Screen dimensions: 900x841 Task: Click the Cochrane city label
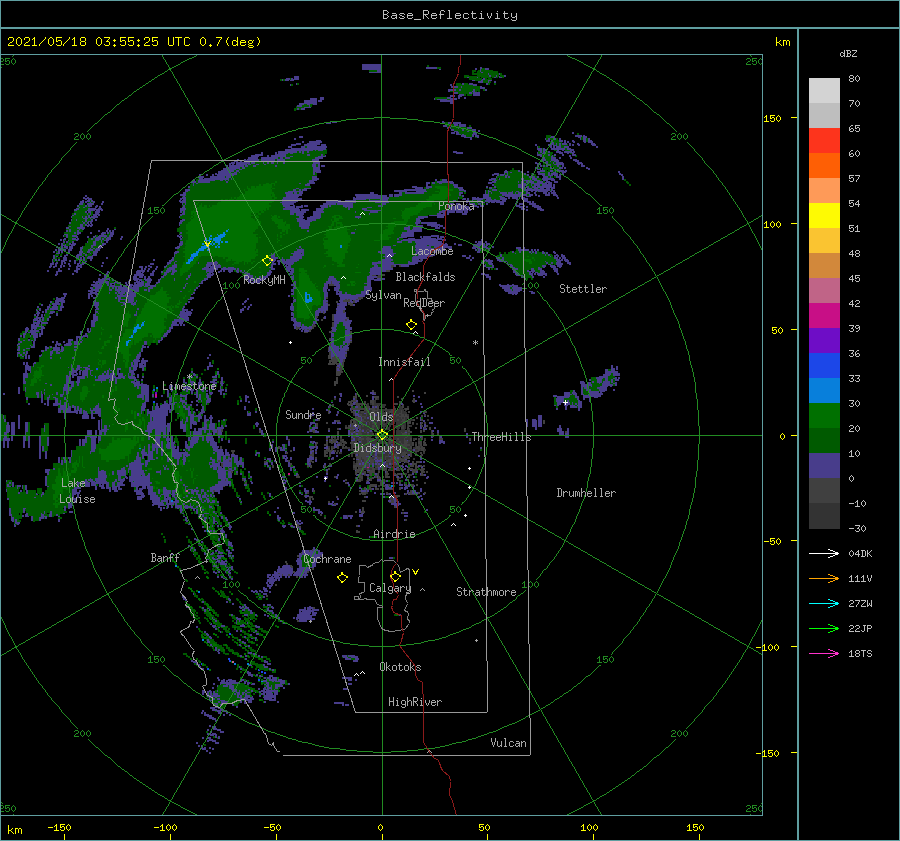[x=327, y=559]
